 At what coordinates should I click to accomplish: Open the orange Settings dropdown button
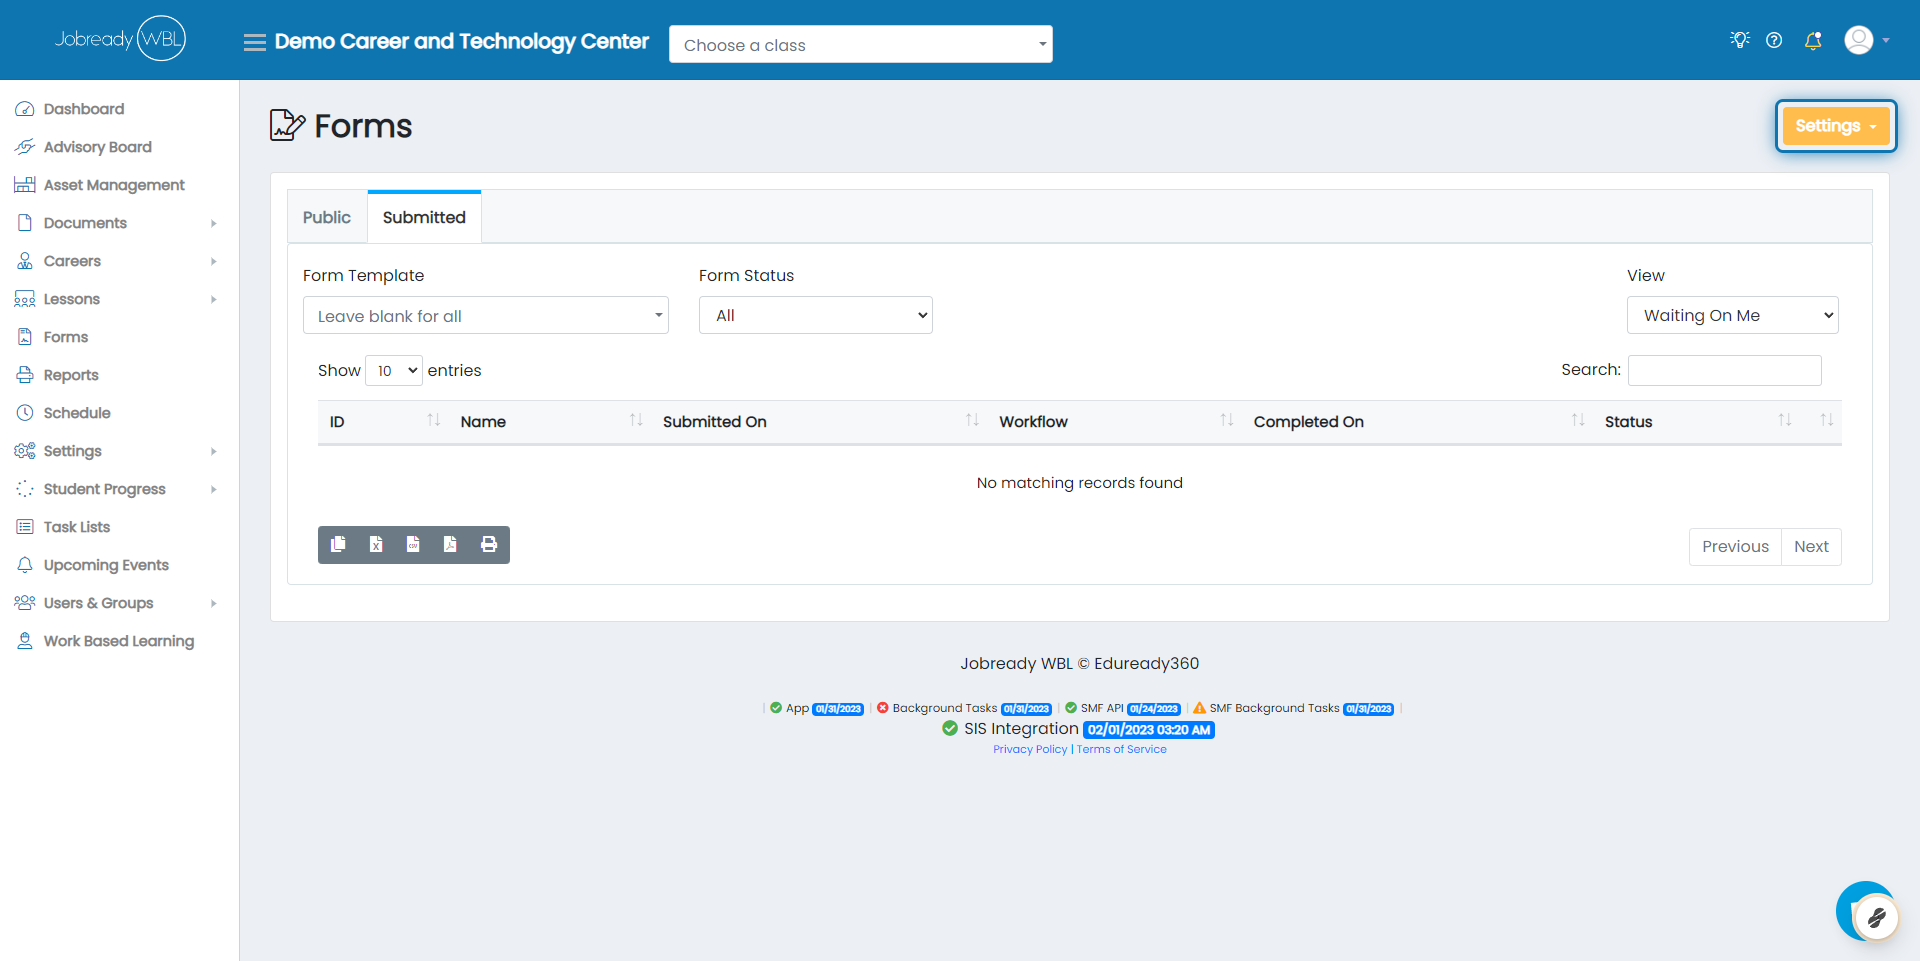point(1836,126)
